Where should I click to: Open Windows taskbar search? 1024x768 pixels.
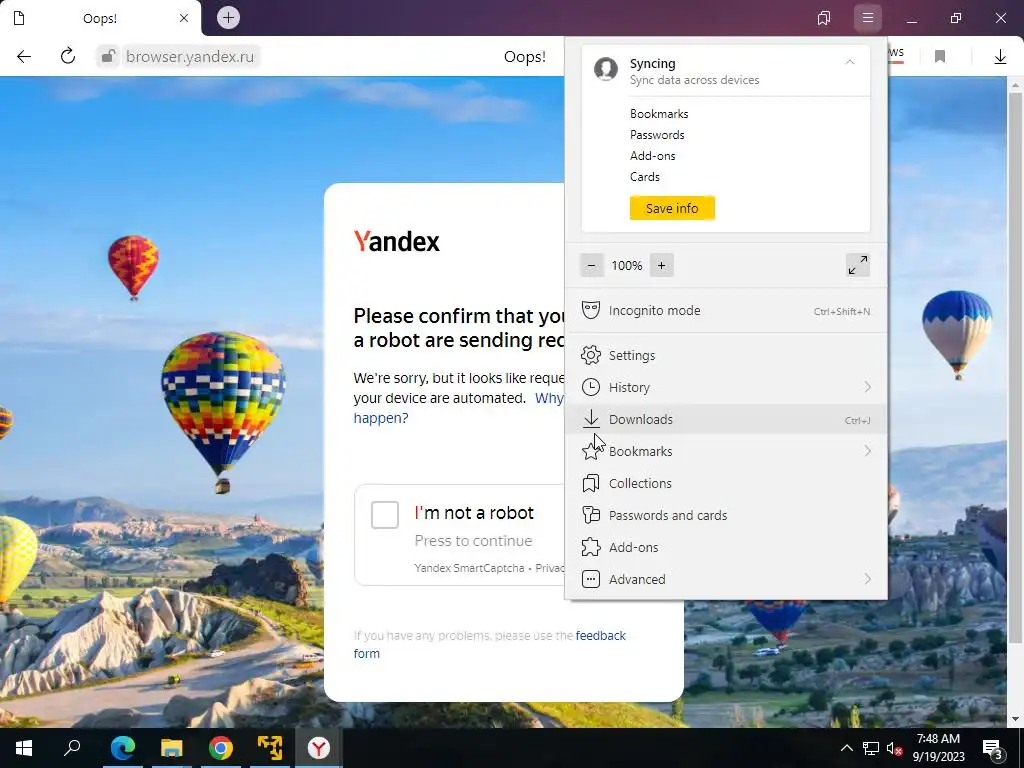pos(72,748)
